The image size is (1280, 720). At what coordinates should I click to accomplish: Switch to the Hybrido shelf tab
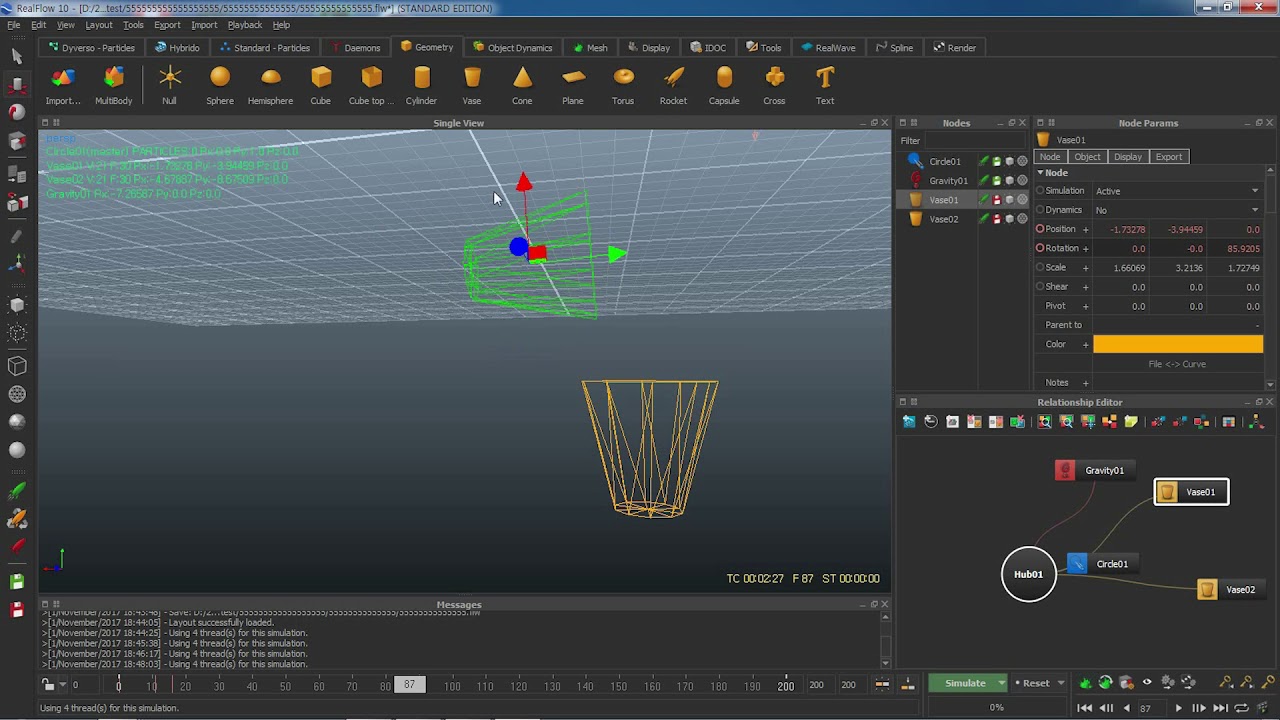coord(178,47)
